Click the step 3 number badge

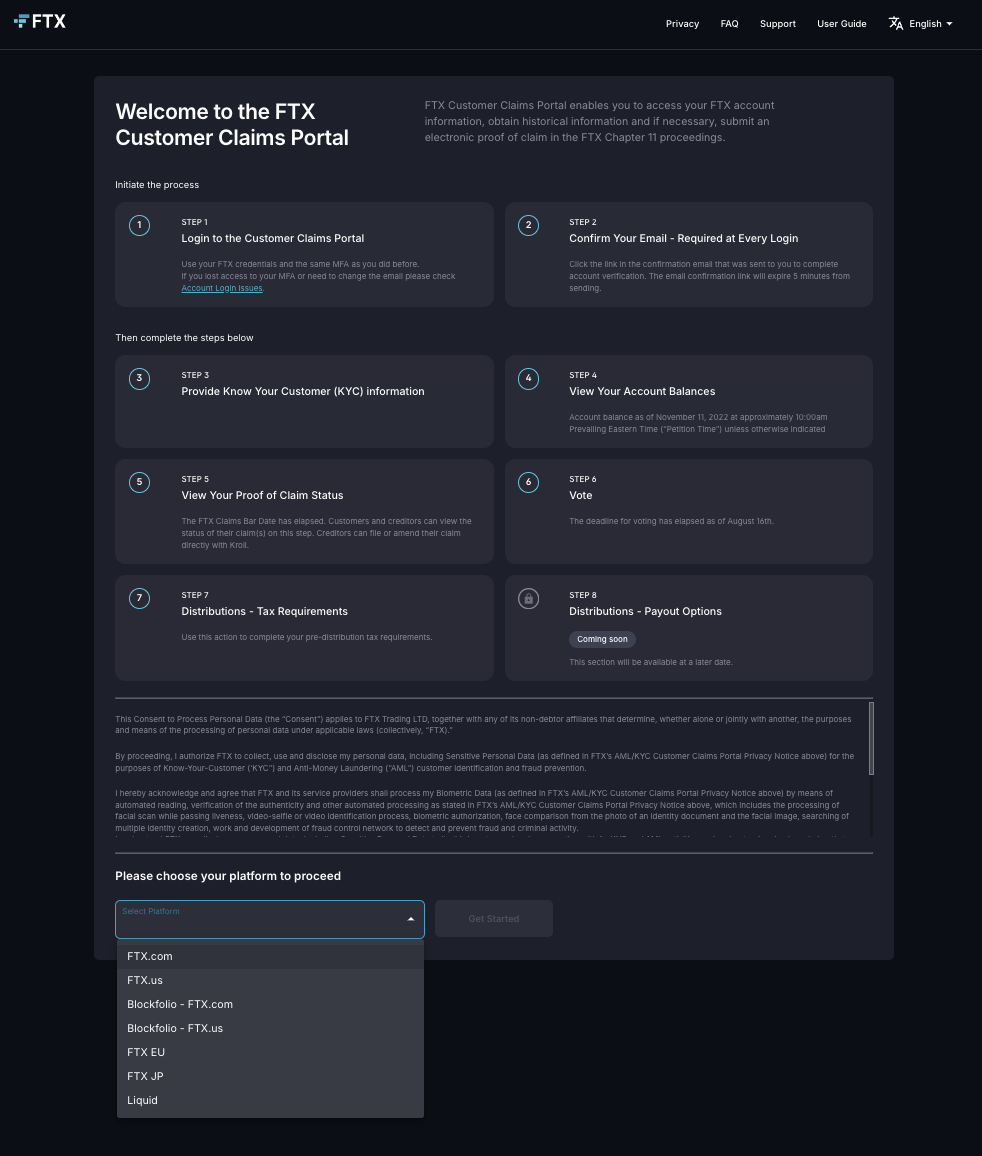(x=140, y=378)
